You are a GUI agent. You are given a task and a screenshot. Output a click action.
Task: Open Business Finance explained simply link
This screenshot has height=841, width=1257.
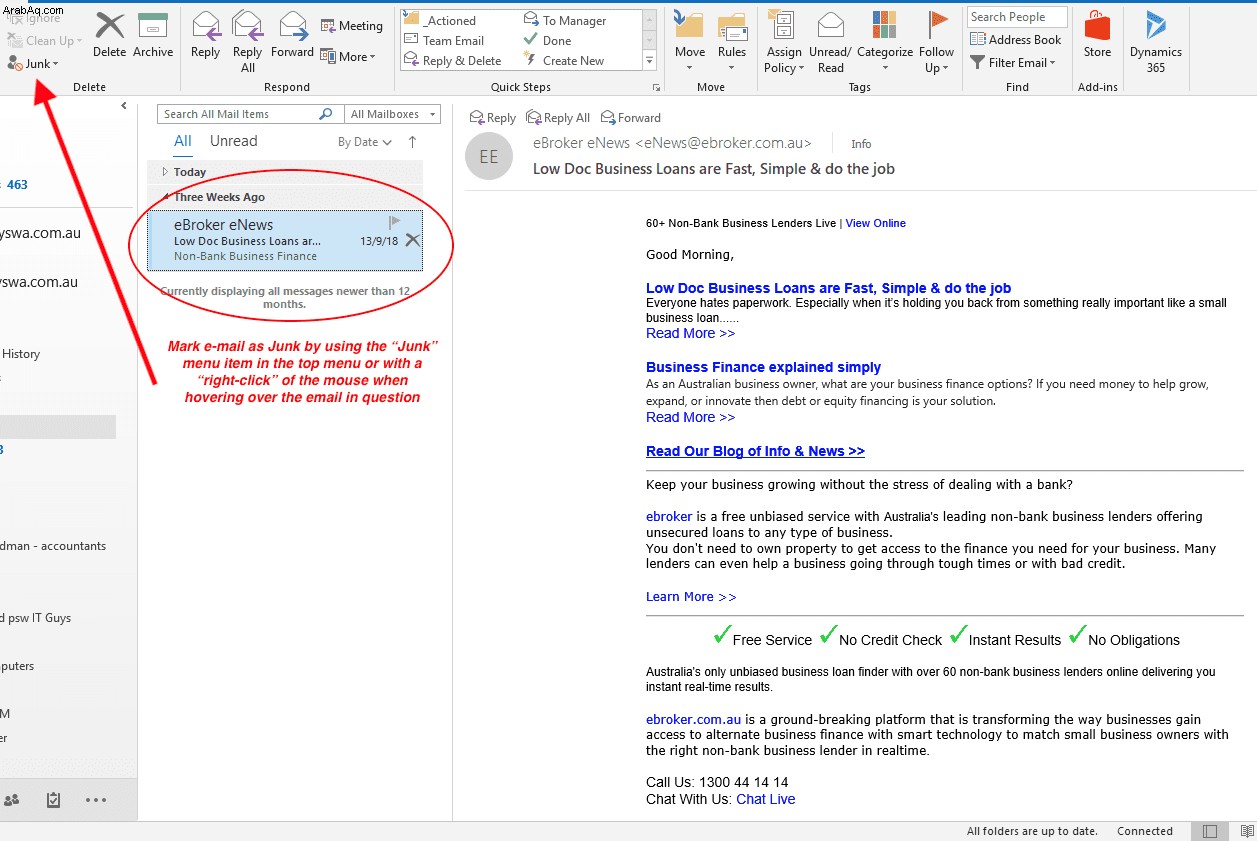pos(763,367)
